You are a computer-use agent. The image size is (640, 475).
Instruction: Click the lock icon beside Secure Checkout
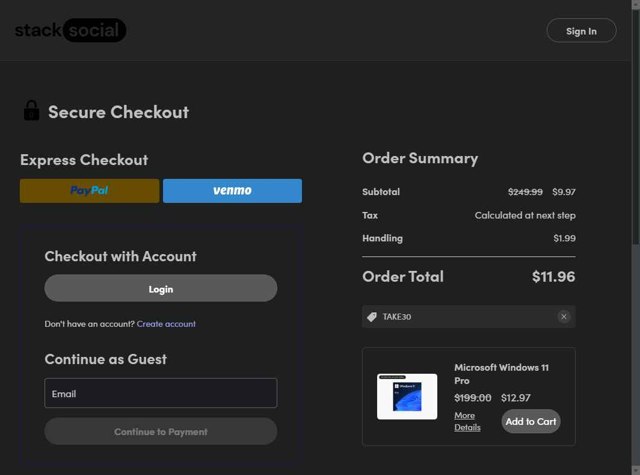point(31,111)
